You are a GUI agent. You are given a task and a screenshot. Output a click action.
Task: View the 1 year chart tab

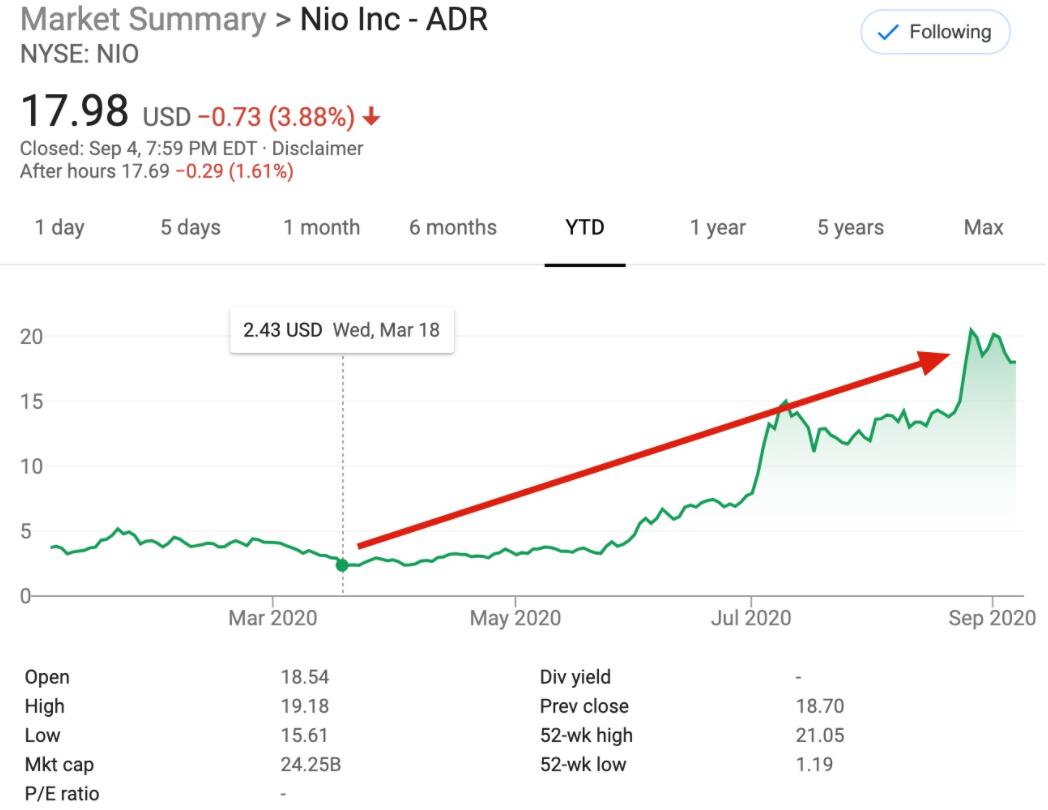tap(717, 227)
